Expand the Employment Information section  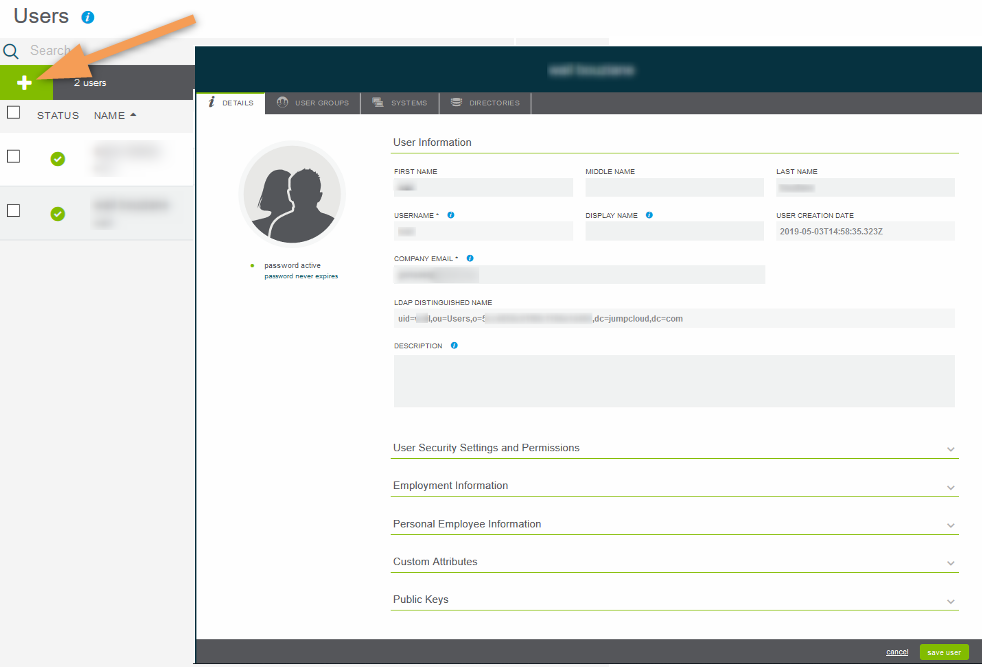[x=675, y=486]
